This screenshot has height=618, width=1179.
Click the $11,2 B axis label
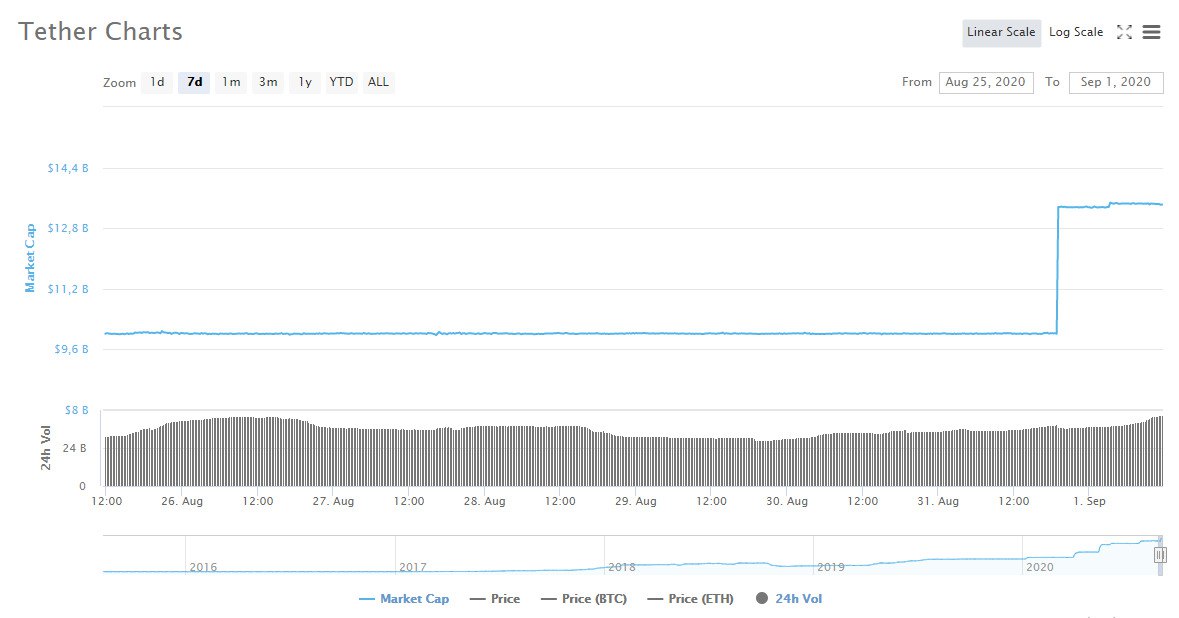pos(68,289)
